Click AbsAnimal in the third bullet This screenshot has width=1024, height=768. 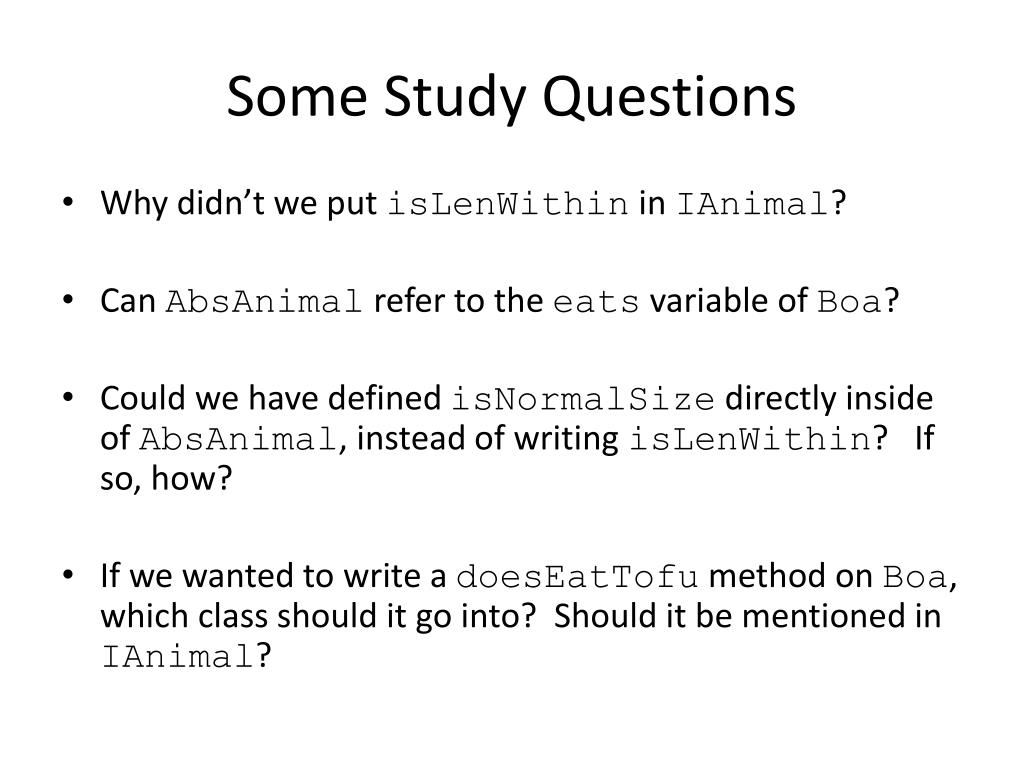[238, 439]
